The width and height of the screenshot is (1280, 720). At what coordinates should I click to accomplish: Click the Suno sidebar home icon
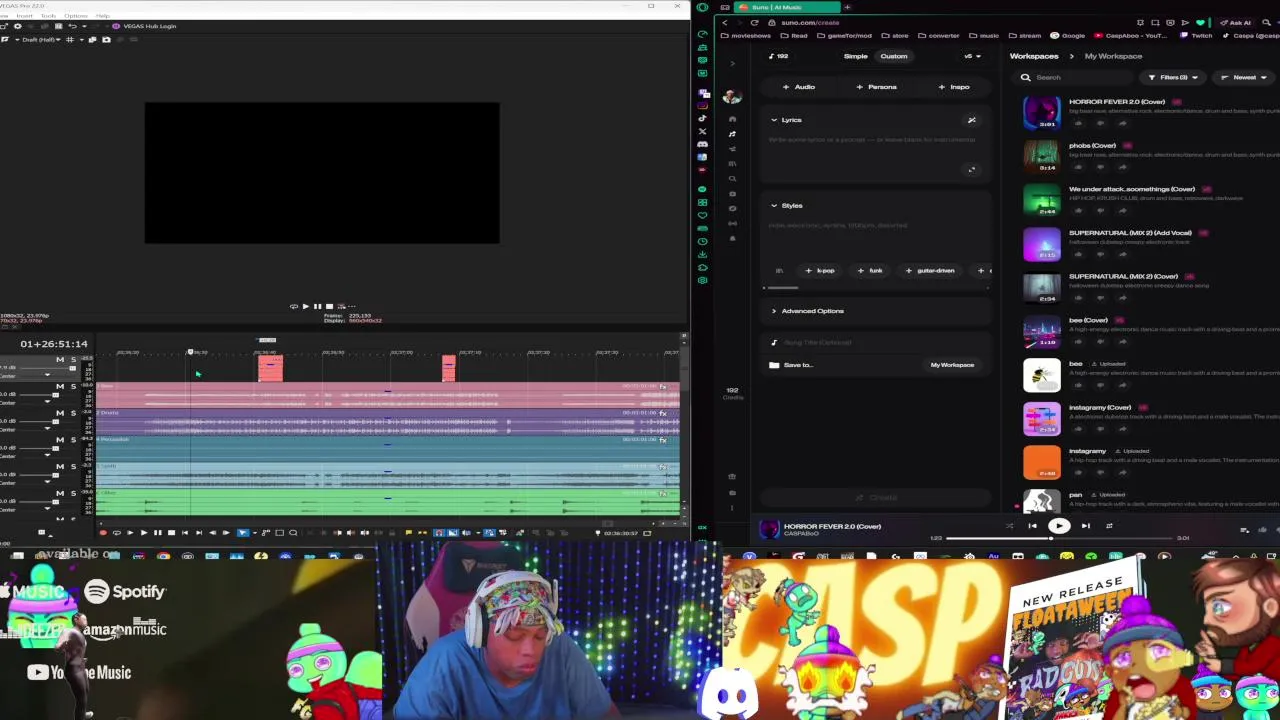732,119
